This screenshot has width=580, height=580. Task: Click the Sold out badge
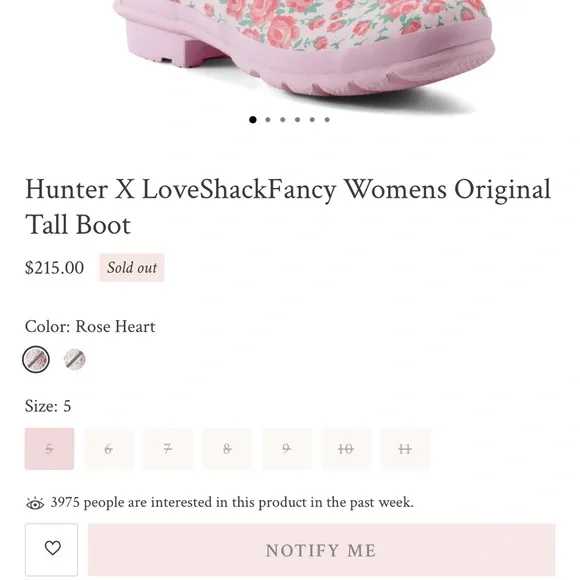pos(132,267)
